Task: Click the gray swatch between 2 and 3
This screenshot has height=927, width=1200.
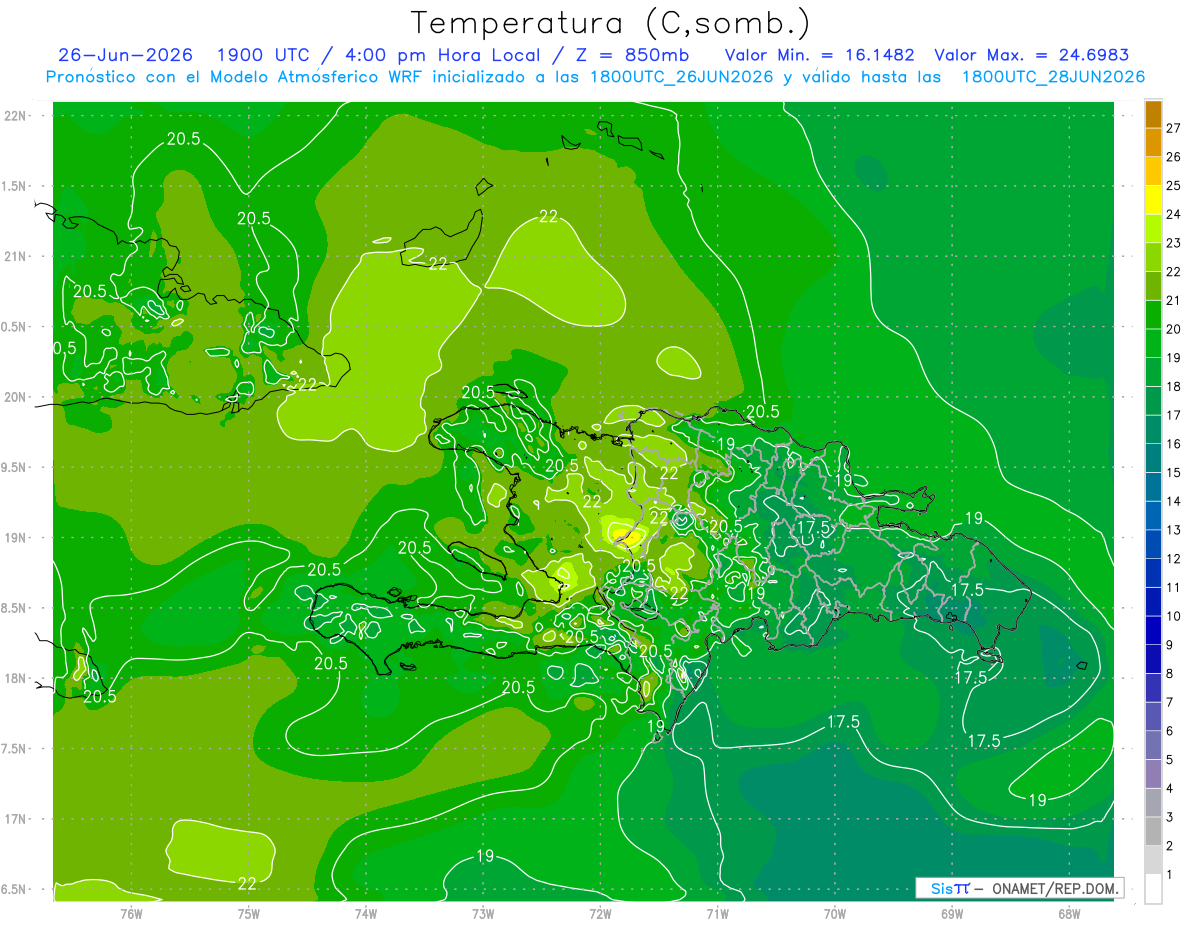Action: (1153, 832)
